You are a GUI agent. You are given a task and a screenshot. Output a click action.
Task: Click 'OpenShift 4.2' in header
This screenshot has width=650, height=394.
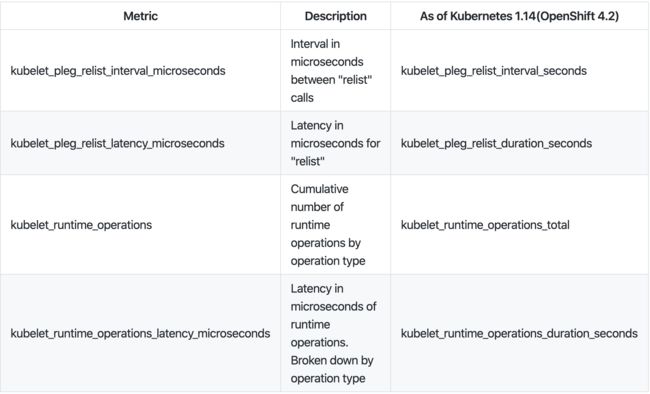coord(578,16)
